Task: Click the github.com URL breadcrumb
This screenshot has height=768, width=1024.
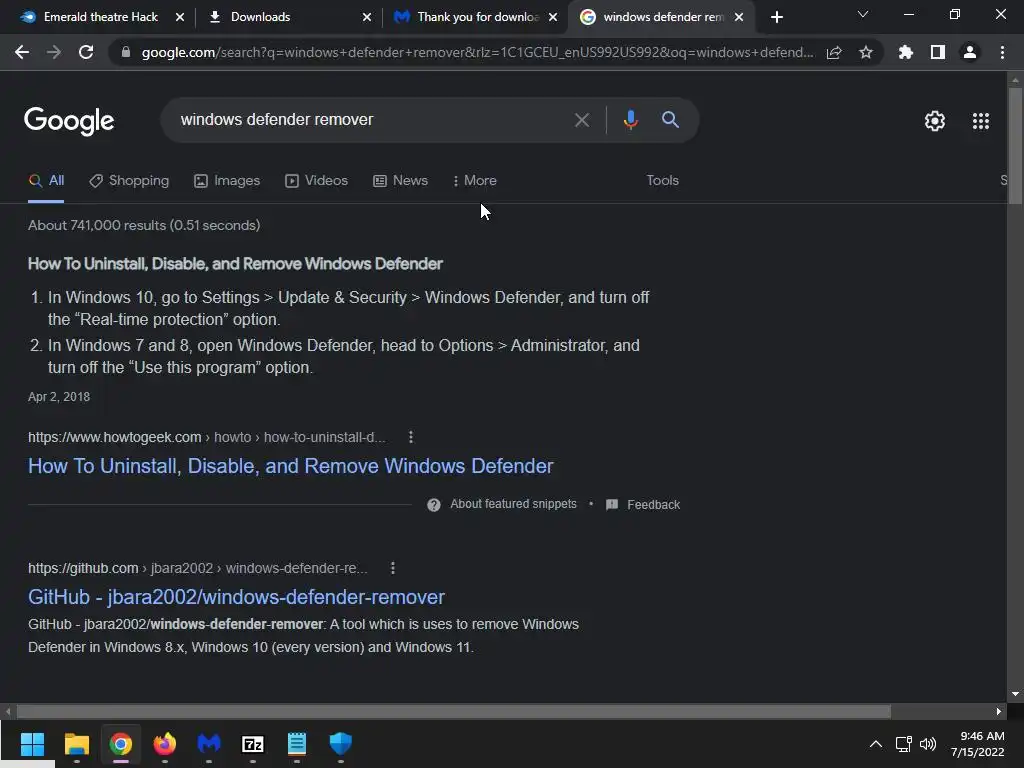Action: [x=197, y=568]
